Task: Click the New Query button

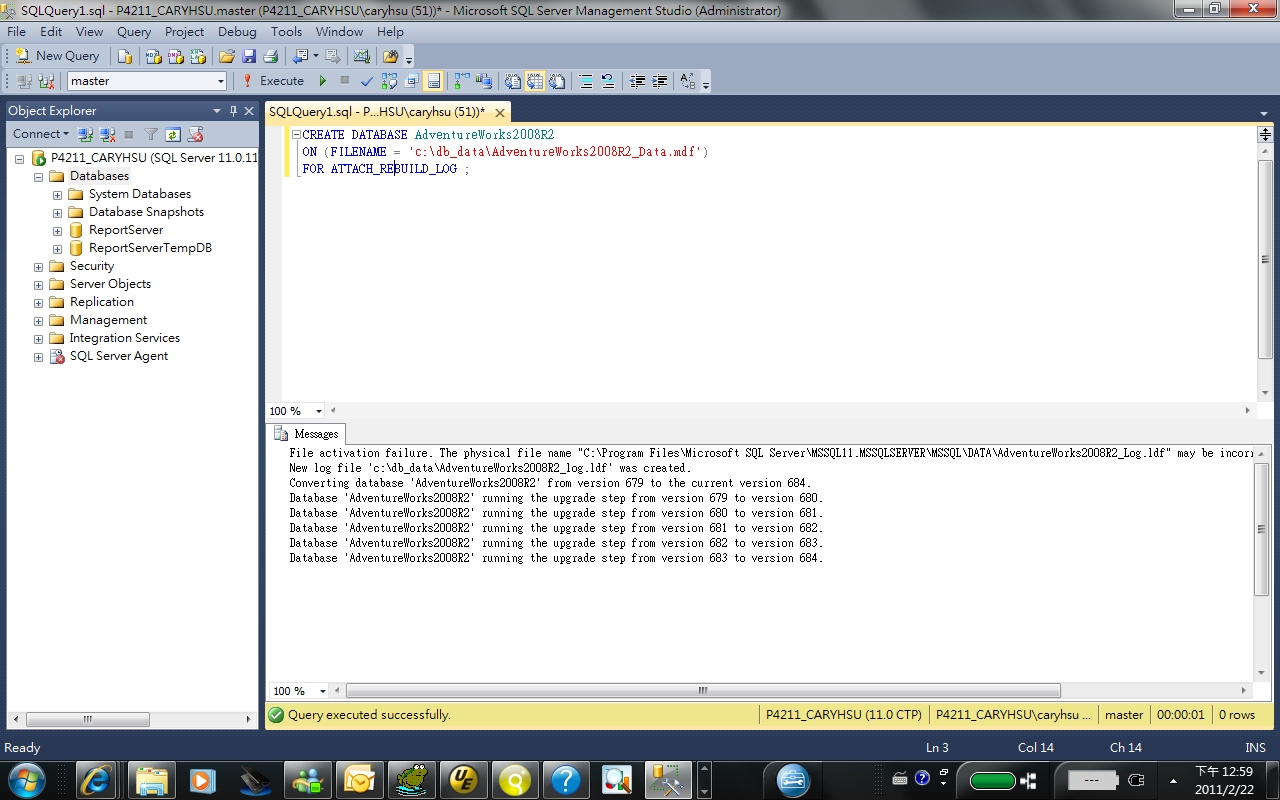Action: 57,56
